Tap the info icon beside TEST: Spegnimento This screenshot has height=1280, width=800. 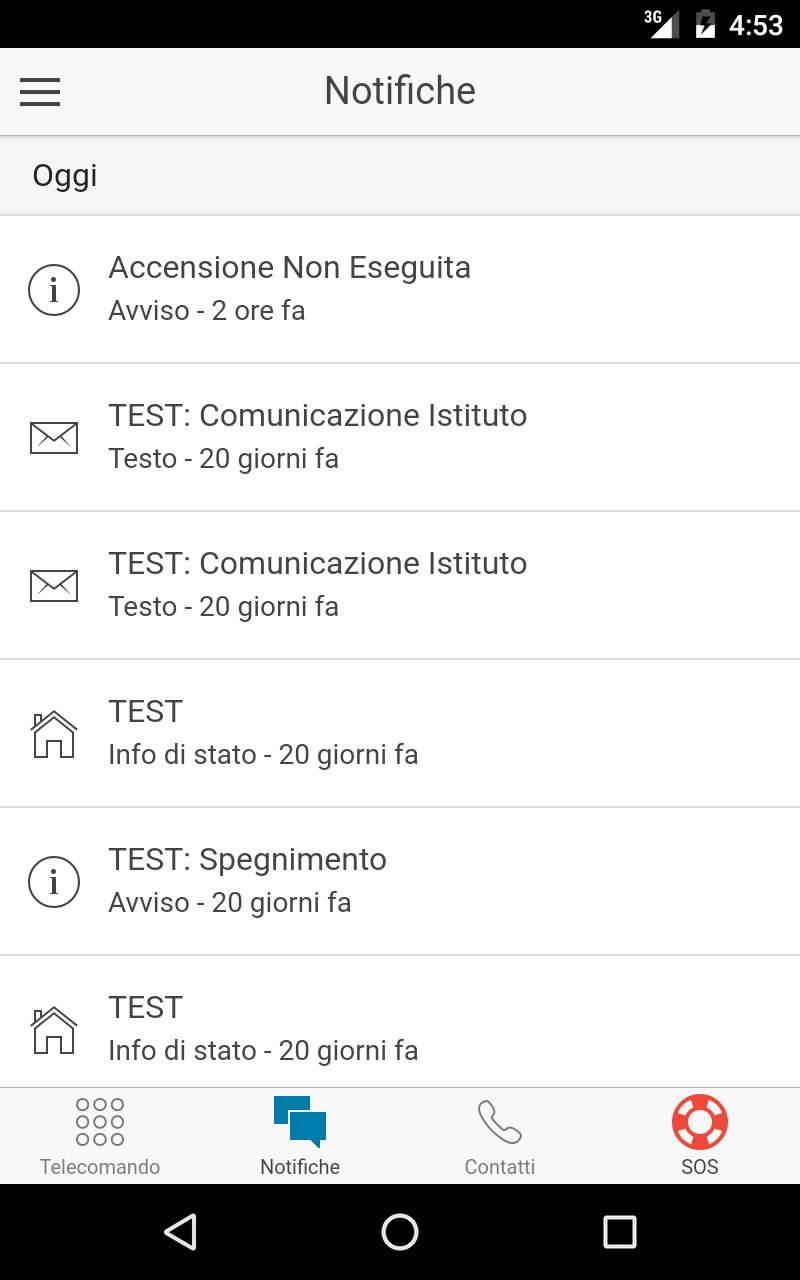[54, 881]
